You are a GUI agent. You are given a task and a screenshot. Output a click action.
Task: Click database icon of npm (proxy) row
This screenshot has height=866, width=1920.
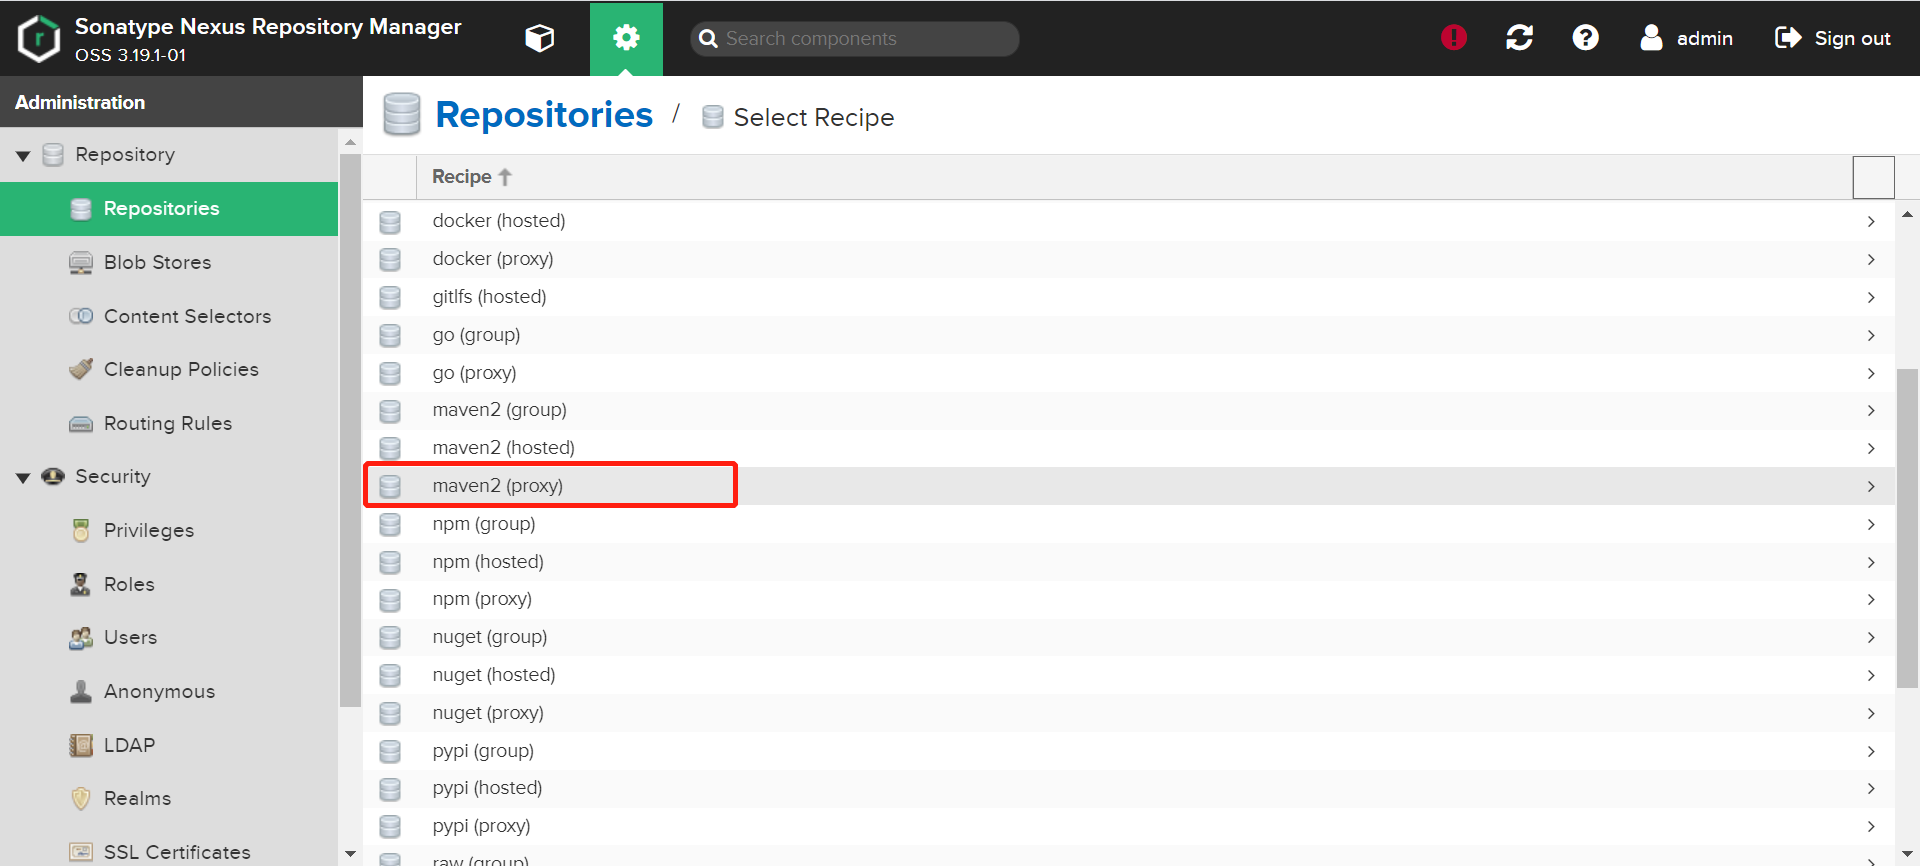click(x=390, y=600)
